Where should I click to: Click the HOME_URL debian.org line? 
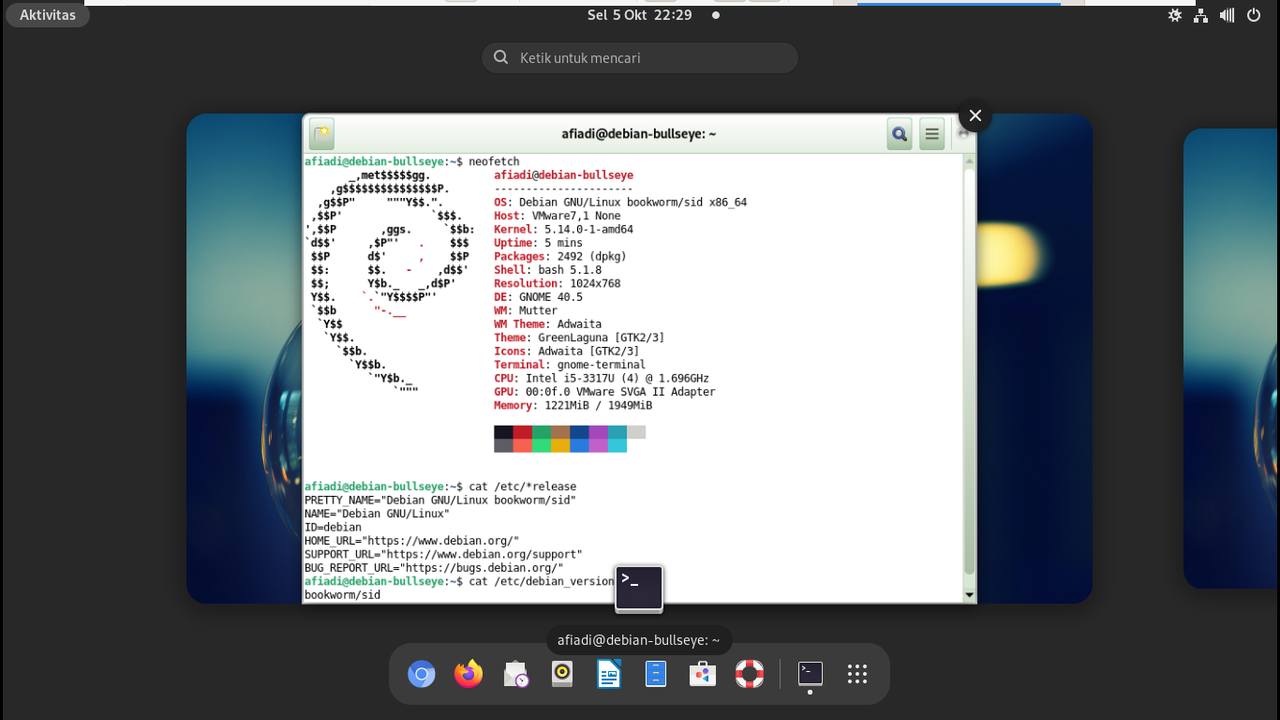[412, 541]
